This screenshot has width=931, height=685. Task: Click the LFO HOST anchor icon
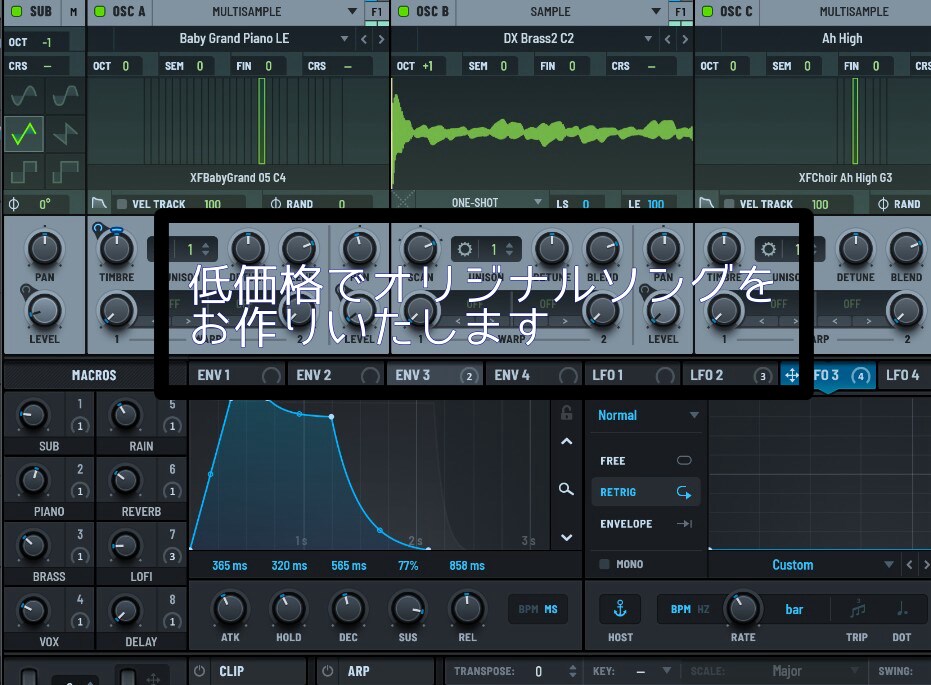[x=620, y=608]
